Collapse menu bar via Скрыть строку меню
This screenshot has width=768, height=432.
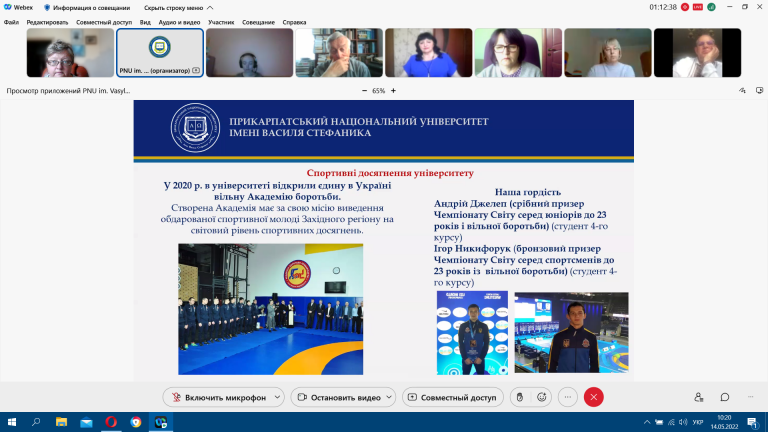click(x=178, y=8)
